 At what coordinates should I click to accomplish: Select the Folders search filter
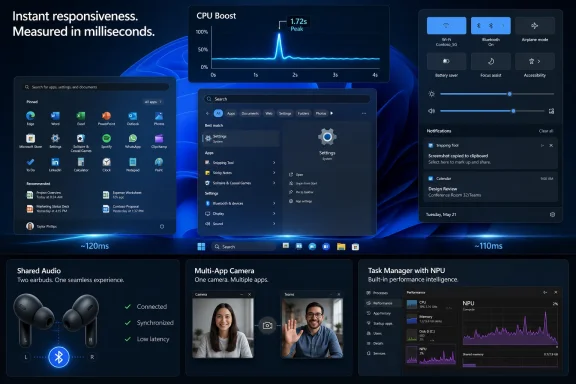[x=303, y=113]
